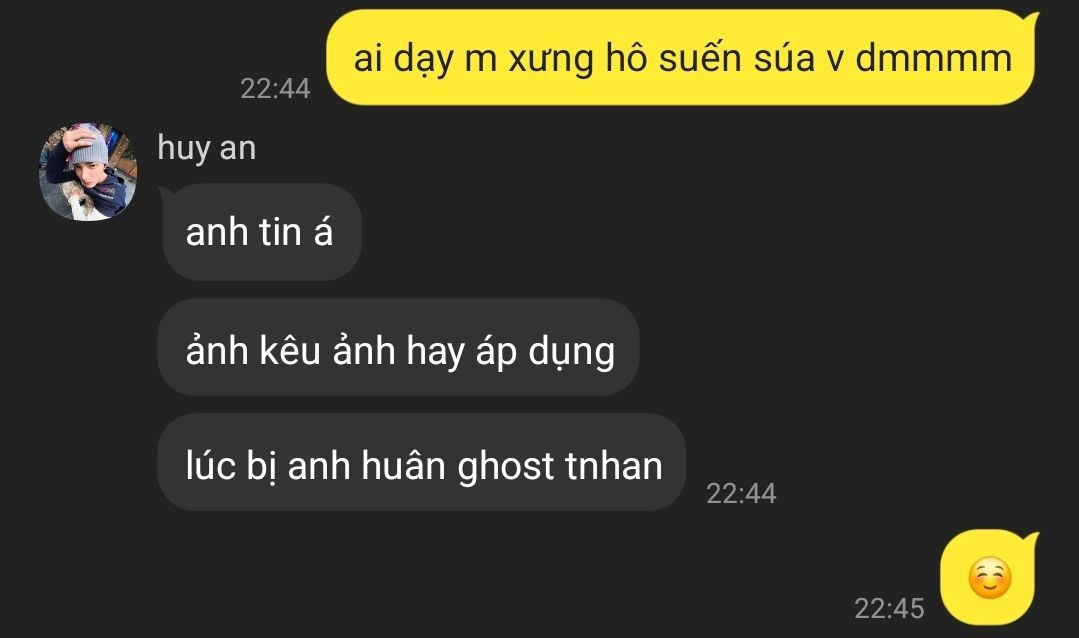This screenshot has width=1079, height=638.
Task: Tap the sender name huy an
Action: [206, 147]
